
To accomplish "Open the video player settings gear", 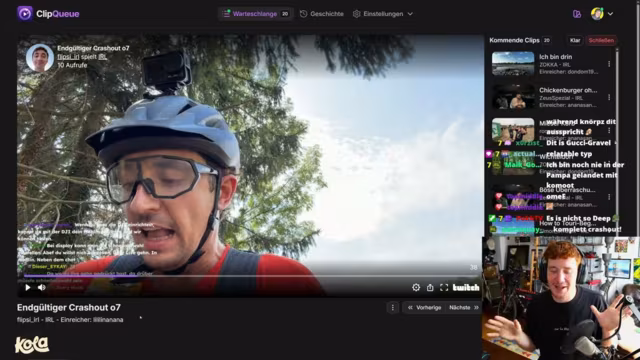I will click(416, 288).
